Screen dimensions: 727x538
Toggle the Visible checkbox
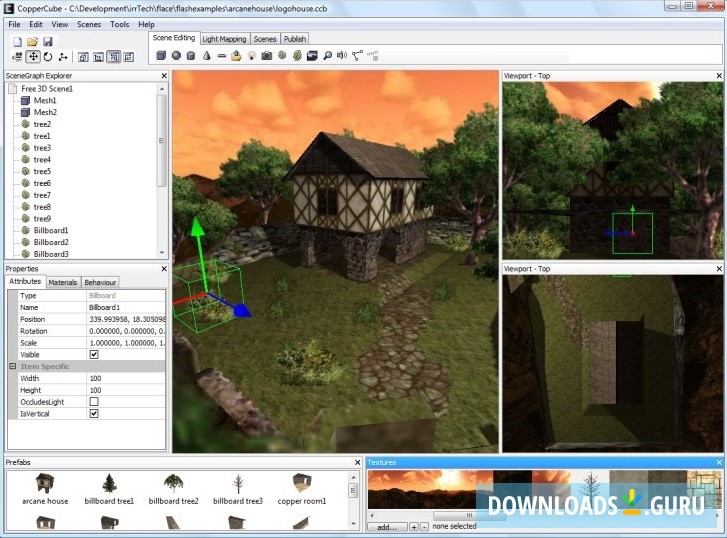click(x=94, y=354)
